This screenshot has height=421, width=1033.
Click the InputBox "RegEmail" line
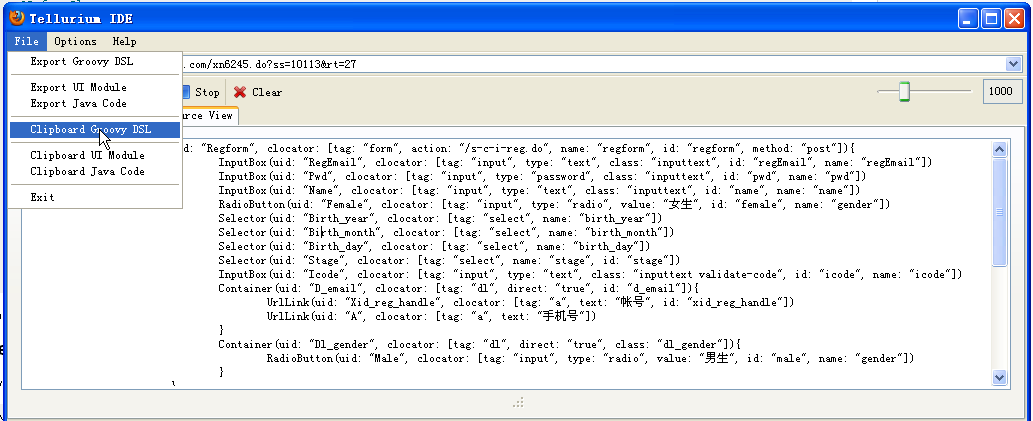575,162
